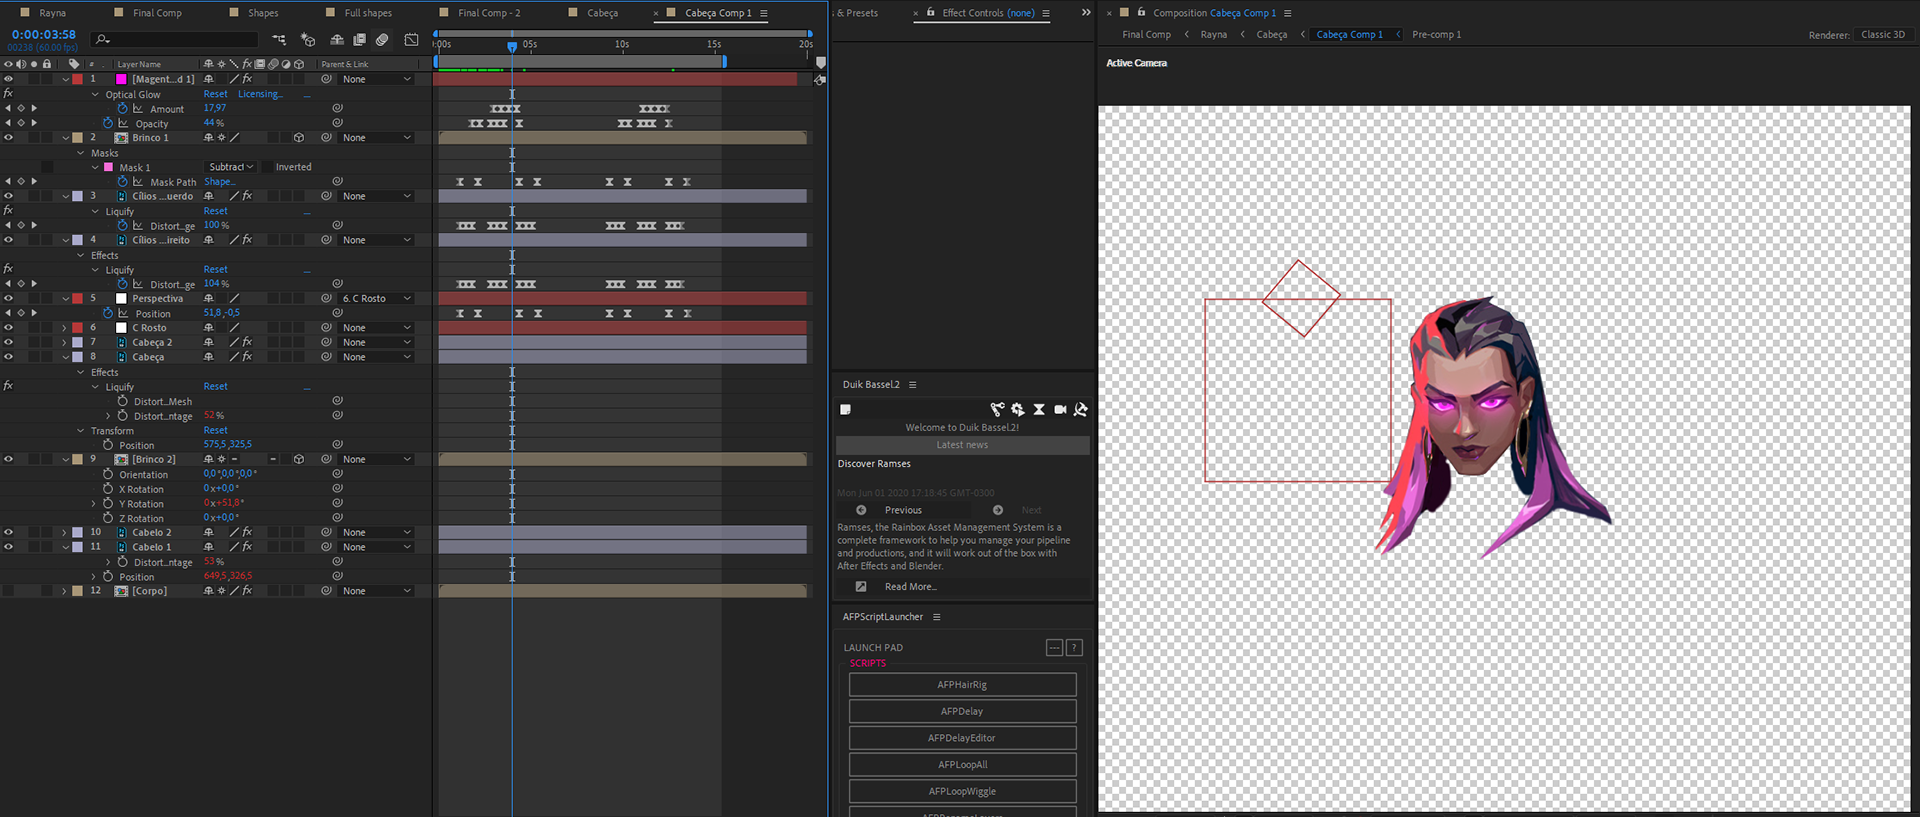
Task: Open the Graph Editor icon
Action: pos(411,40)
